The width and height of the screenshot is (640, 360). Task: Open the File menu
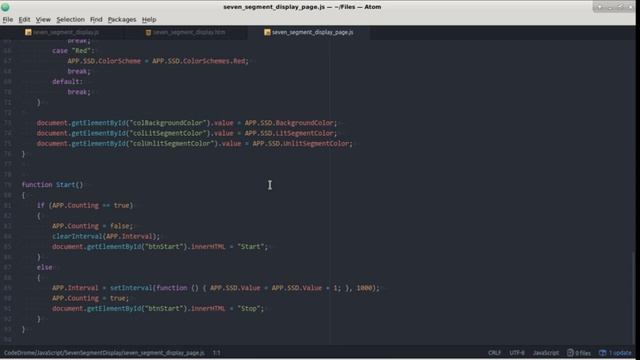pyautogui.click(x=8, y=20)
